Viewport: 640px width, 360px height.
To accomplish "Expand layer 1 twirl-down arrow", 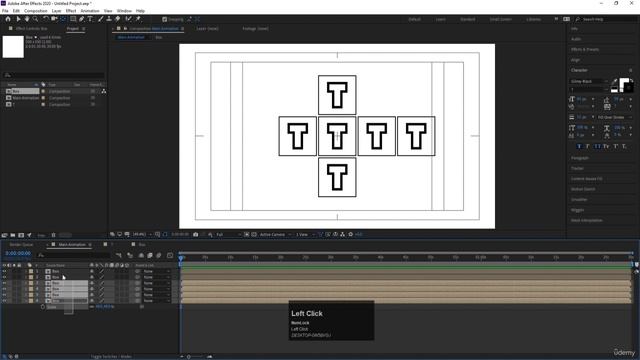I will point(26,271).
